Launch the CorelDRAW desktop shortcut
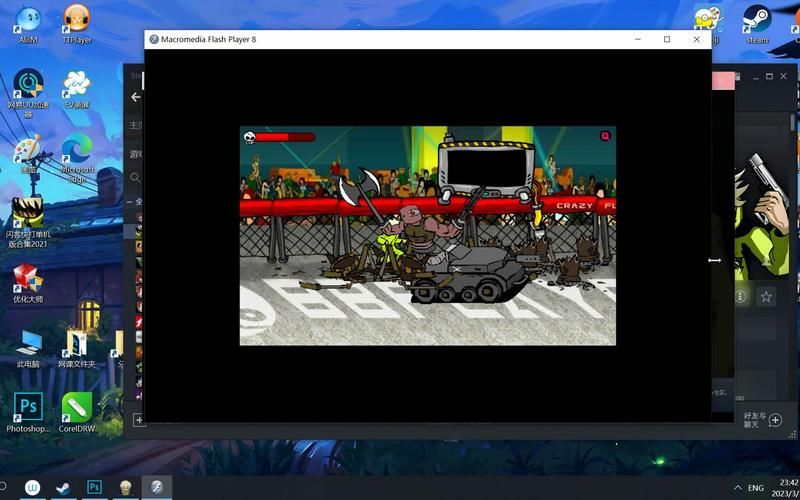 (77, 412)
